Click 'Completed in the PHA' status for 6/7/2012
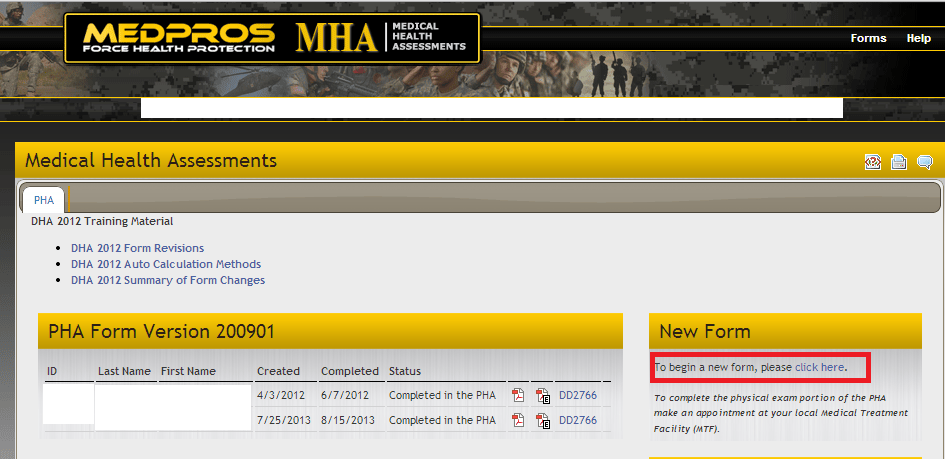The height and width of the screenshot is (459, 945). (x=442, y=396)
